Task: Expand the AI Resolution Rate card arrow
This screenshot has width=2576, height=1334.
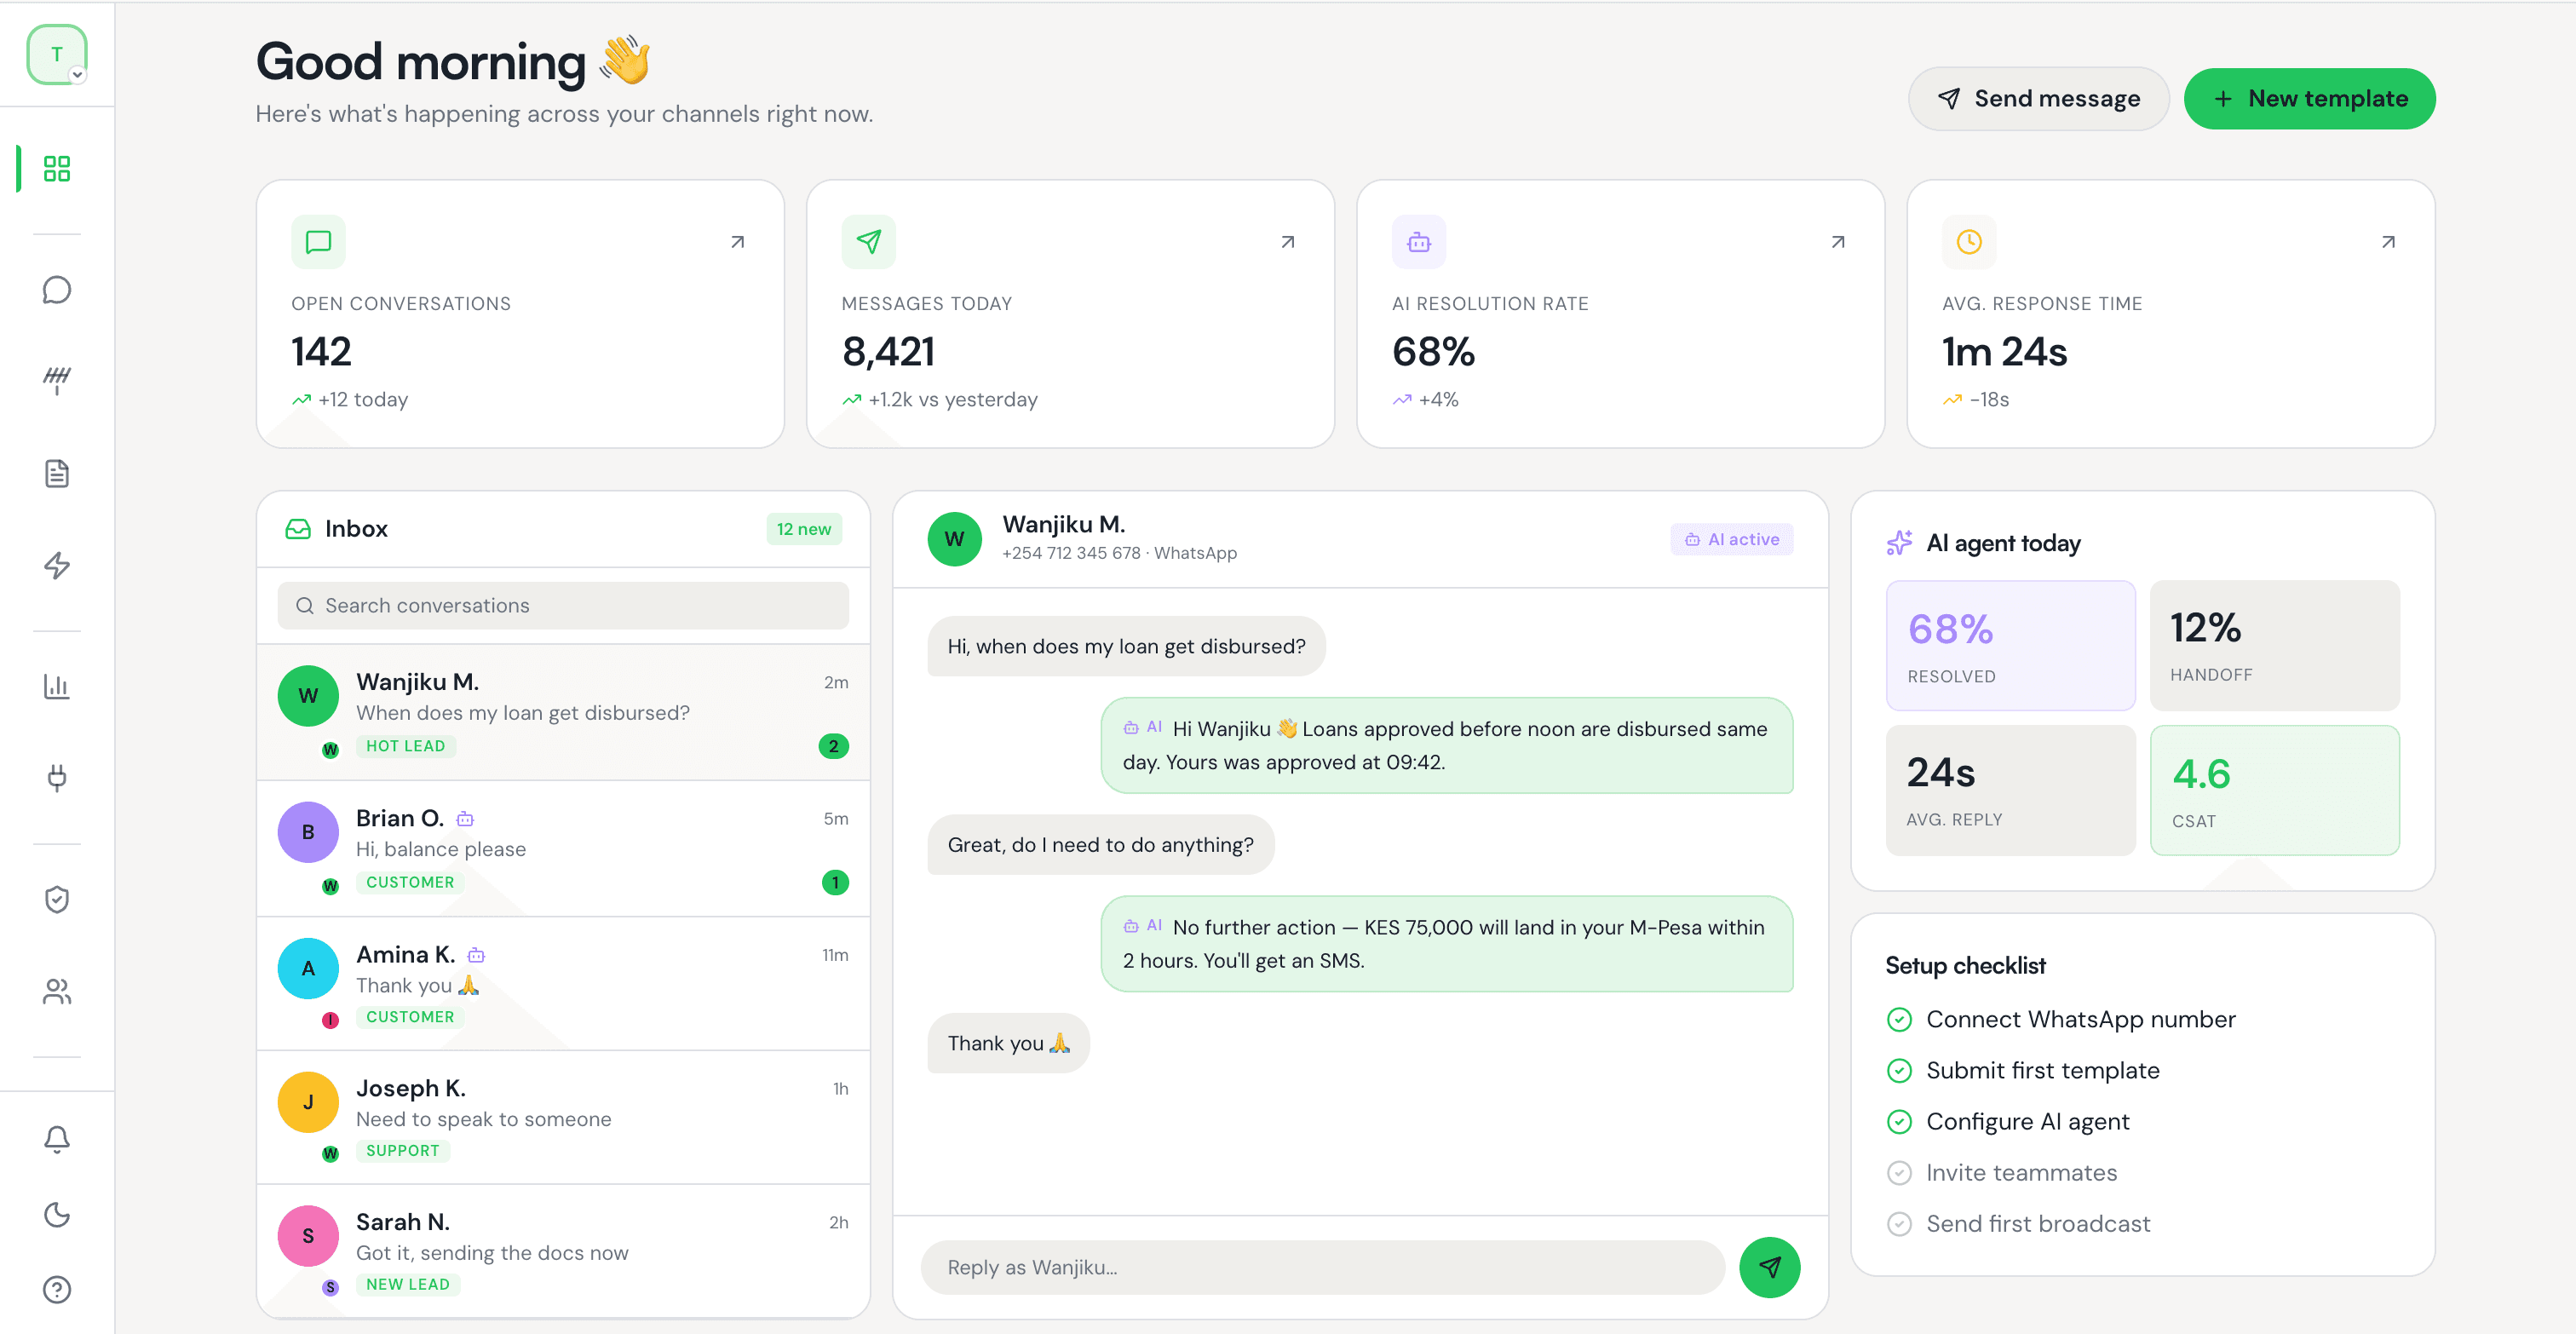Action: tap(1838, 242)
